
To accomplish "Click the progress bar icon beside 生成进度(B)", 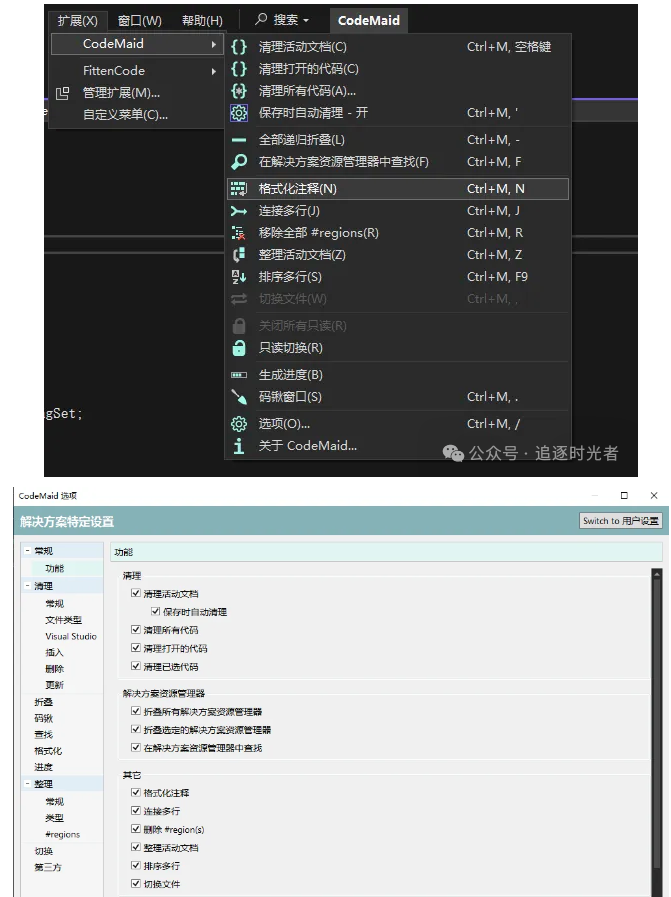I will click(x=239, y=375).
